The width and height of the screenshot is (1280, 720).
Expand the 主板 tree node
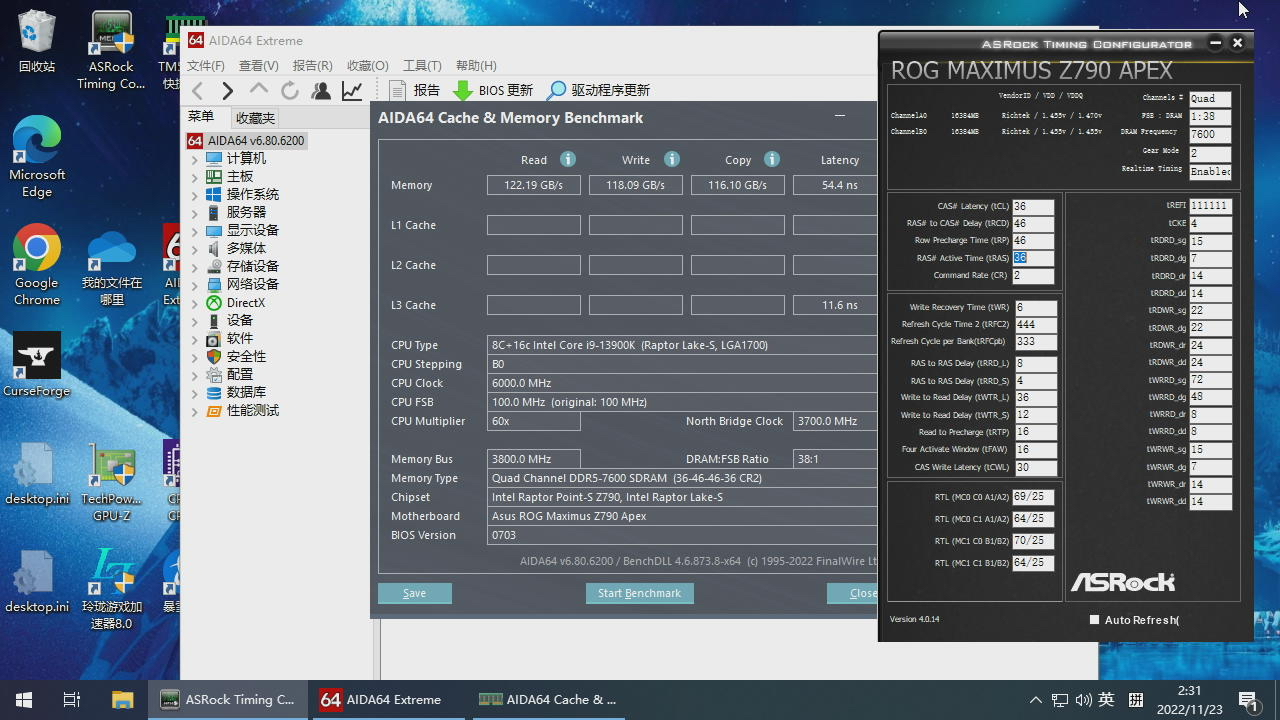pos(195,177)
